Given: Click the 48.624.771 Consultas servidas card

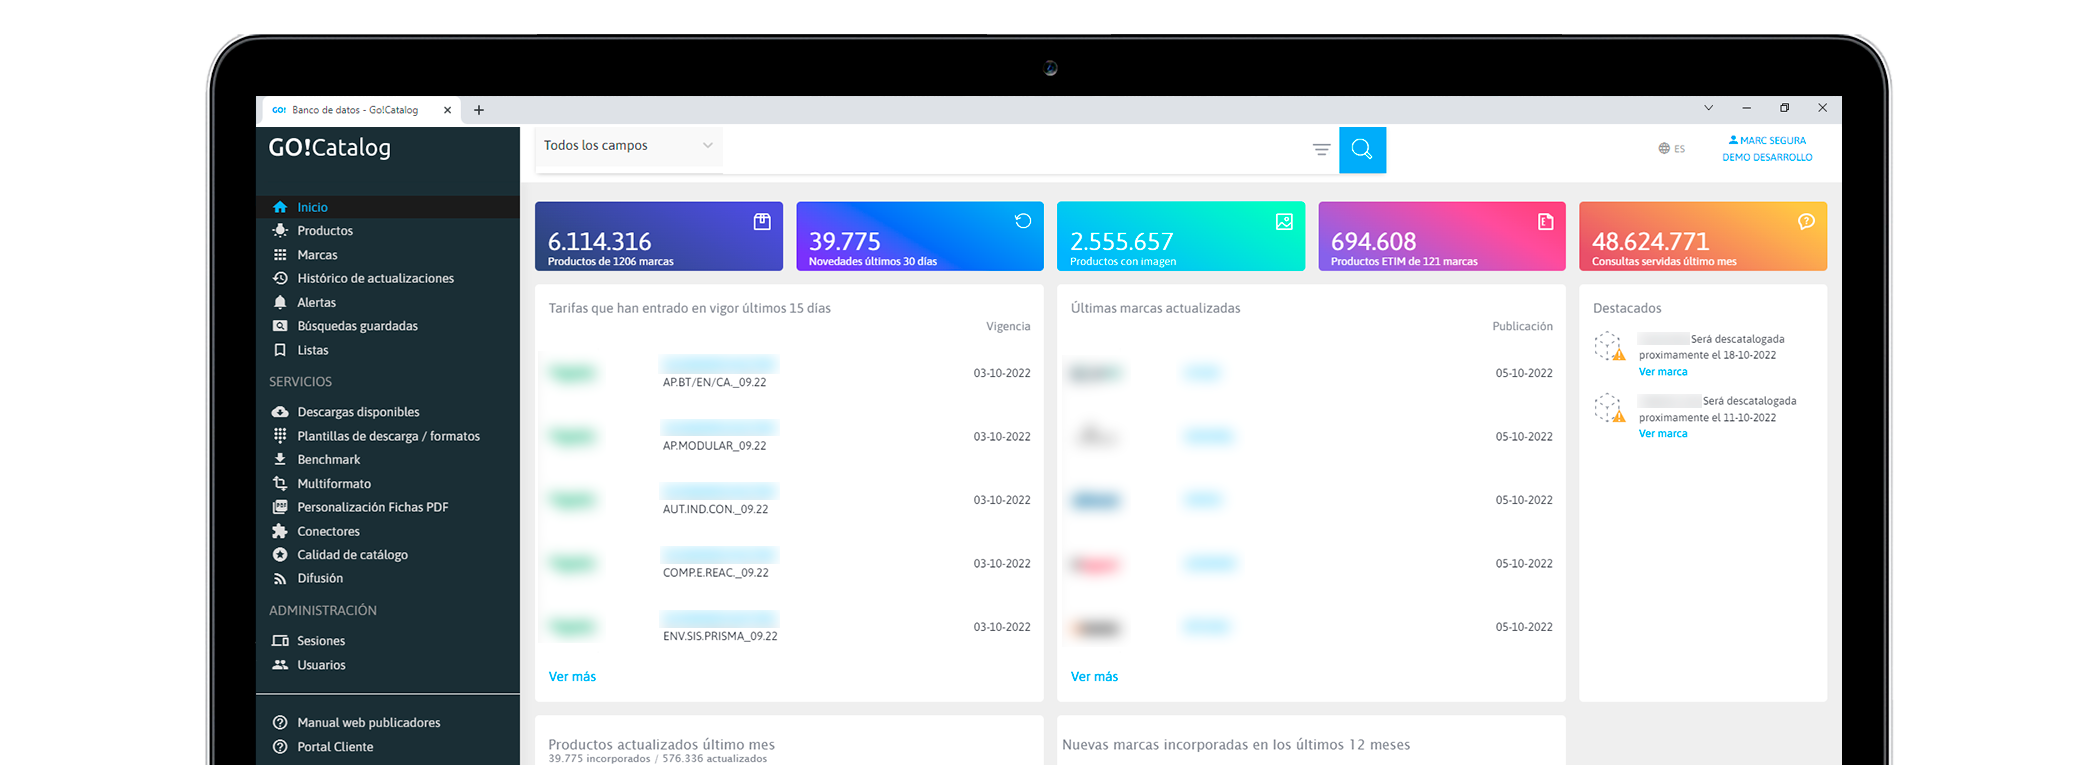Looking at the screenshot, I should click(x=1703, y=236).
